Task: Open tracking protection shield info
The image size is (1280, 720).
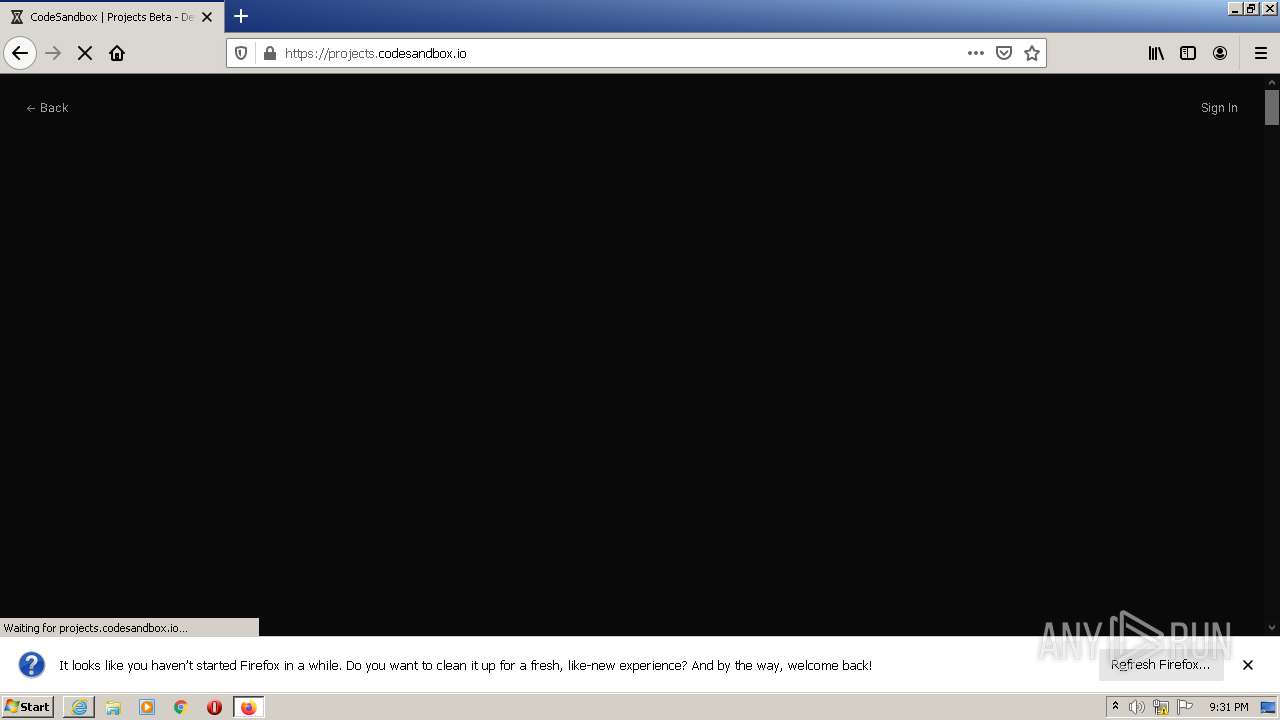Action: point(241,53)
